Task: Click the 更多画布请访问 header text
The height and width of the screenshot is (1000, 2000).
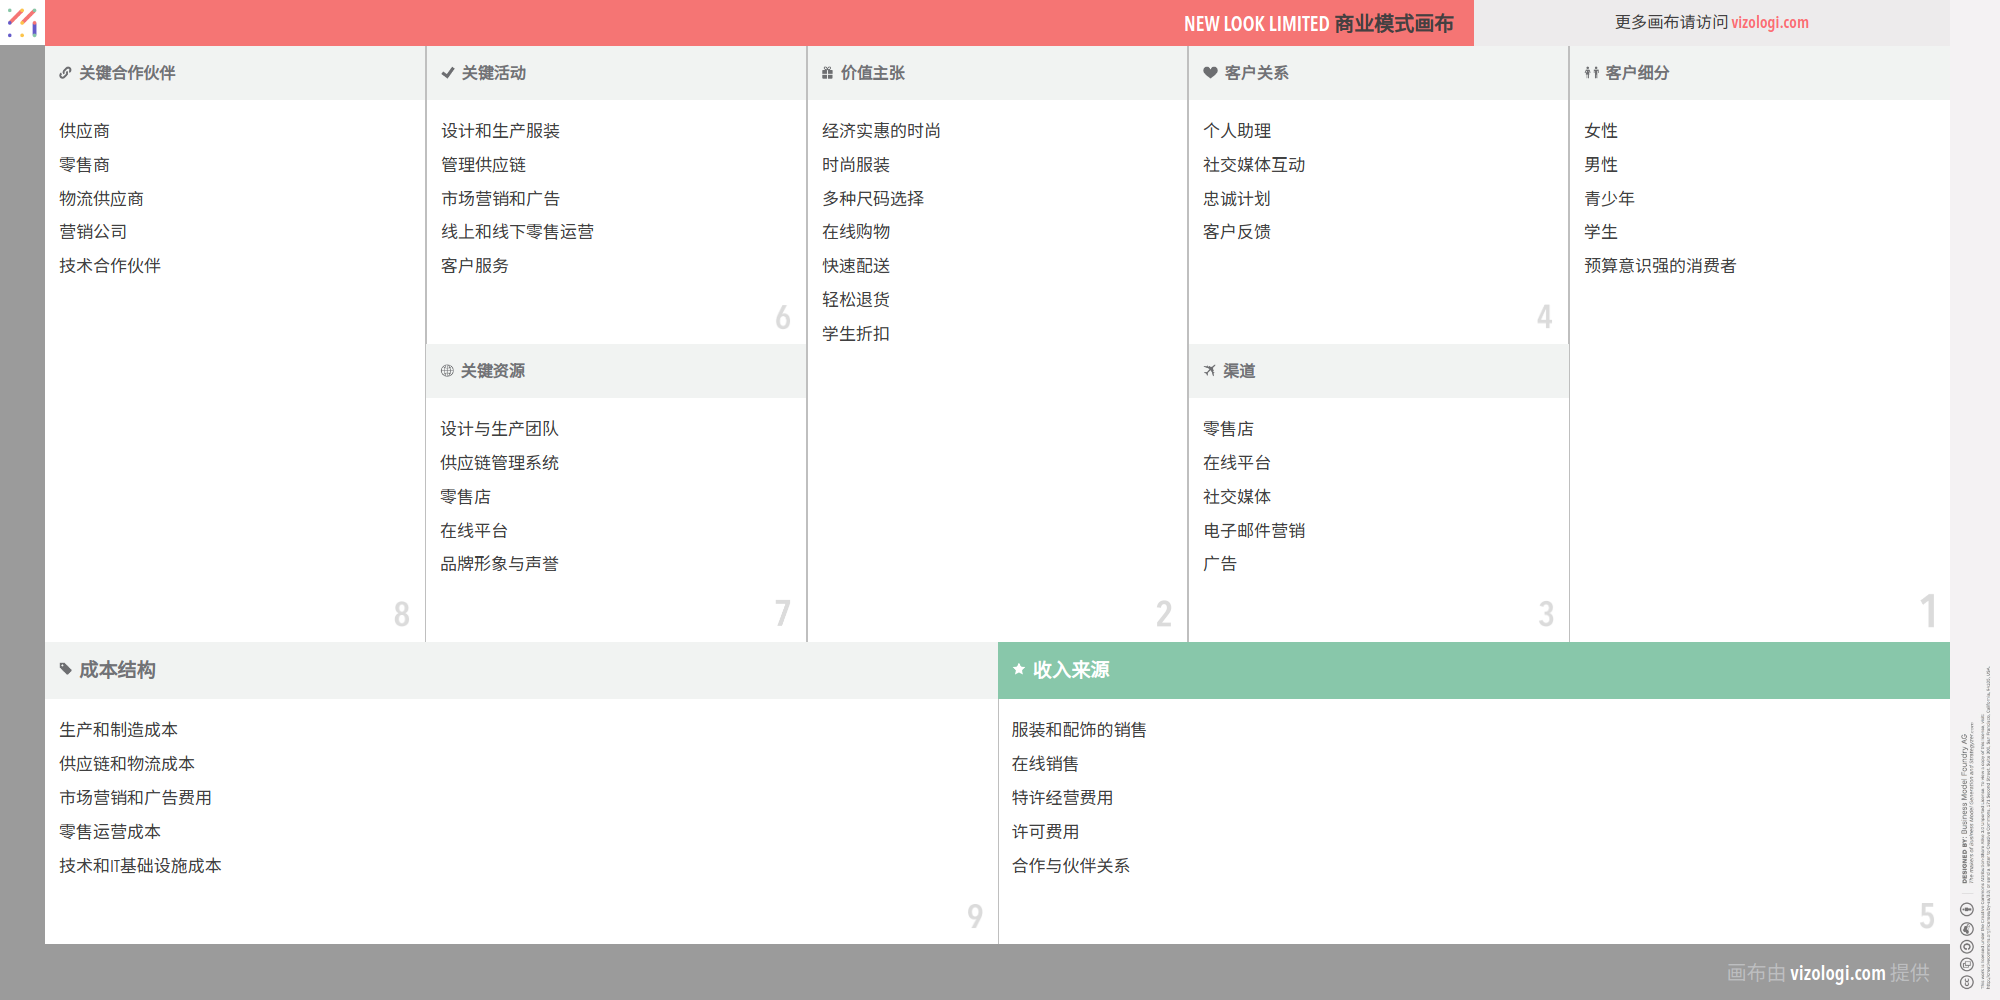Action: [x=1672, y=22]
